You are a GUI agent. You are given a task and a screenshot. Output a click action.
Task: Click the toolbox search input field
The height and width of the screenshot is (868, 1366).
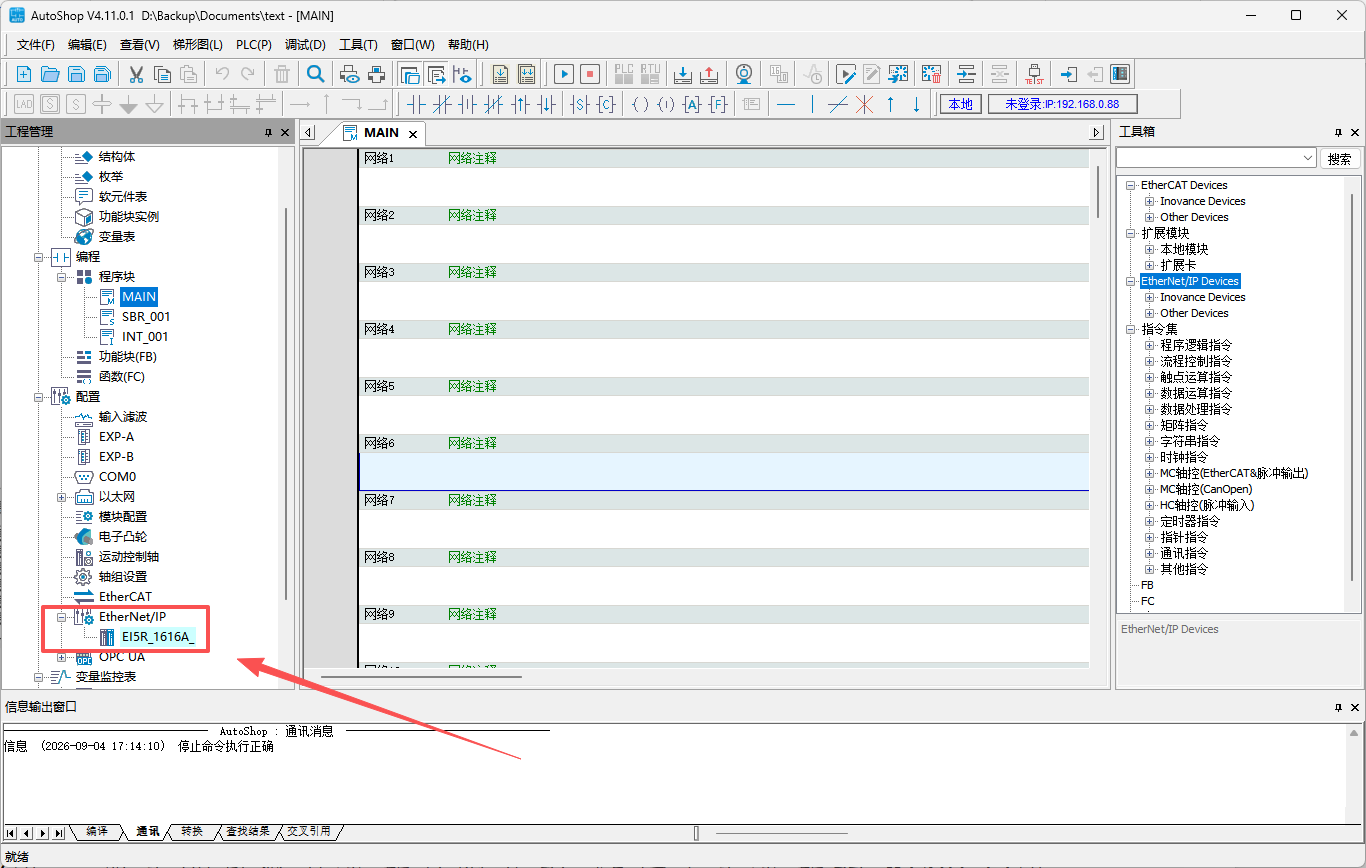tap(1208, 158)
